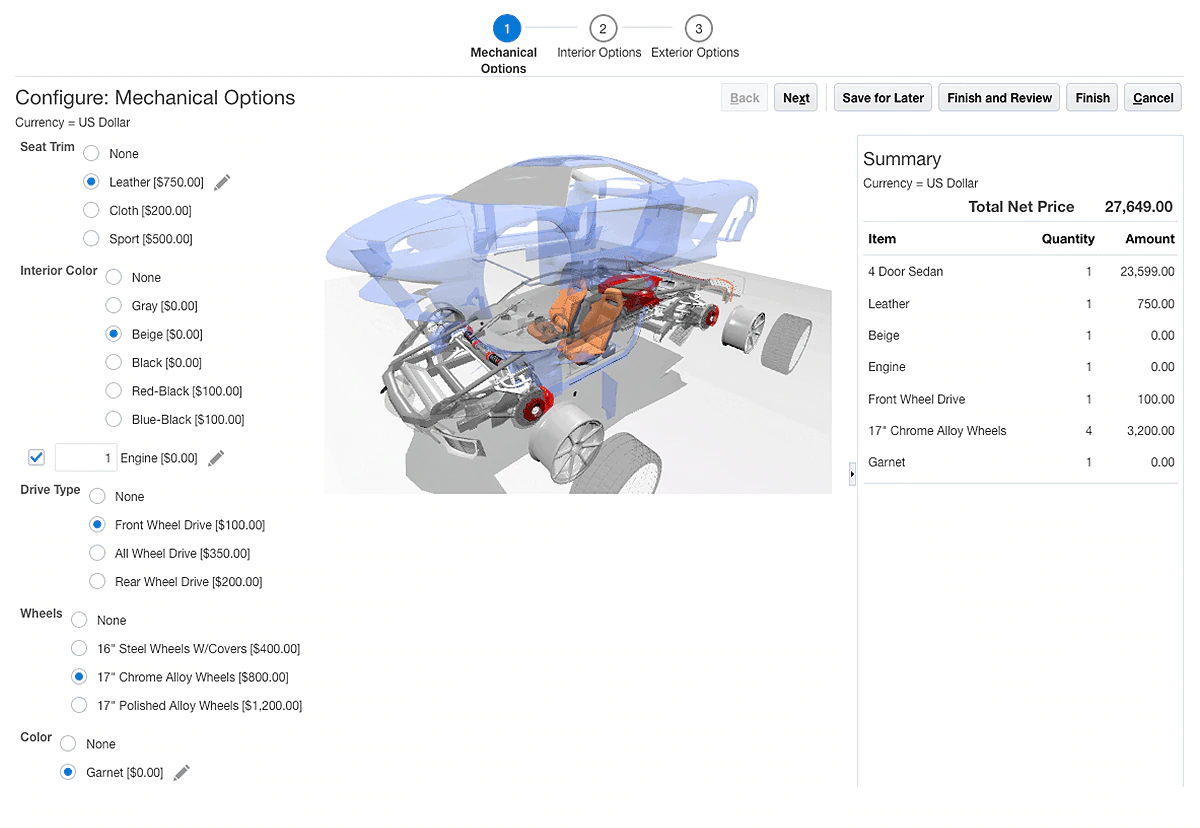Click the Next button
This screenshot has width=1200, height=828.
(x=796, y=98)
